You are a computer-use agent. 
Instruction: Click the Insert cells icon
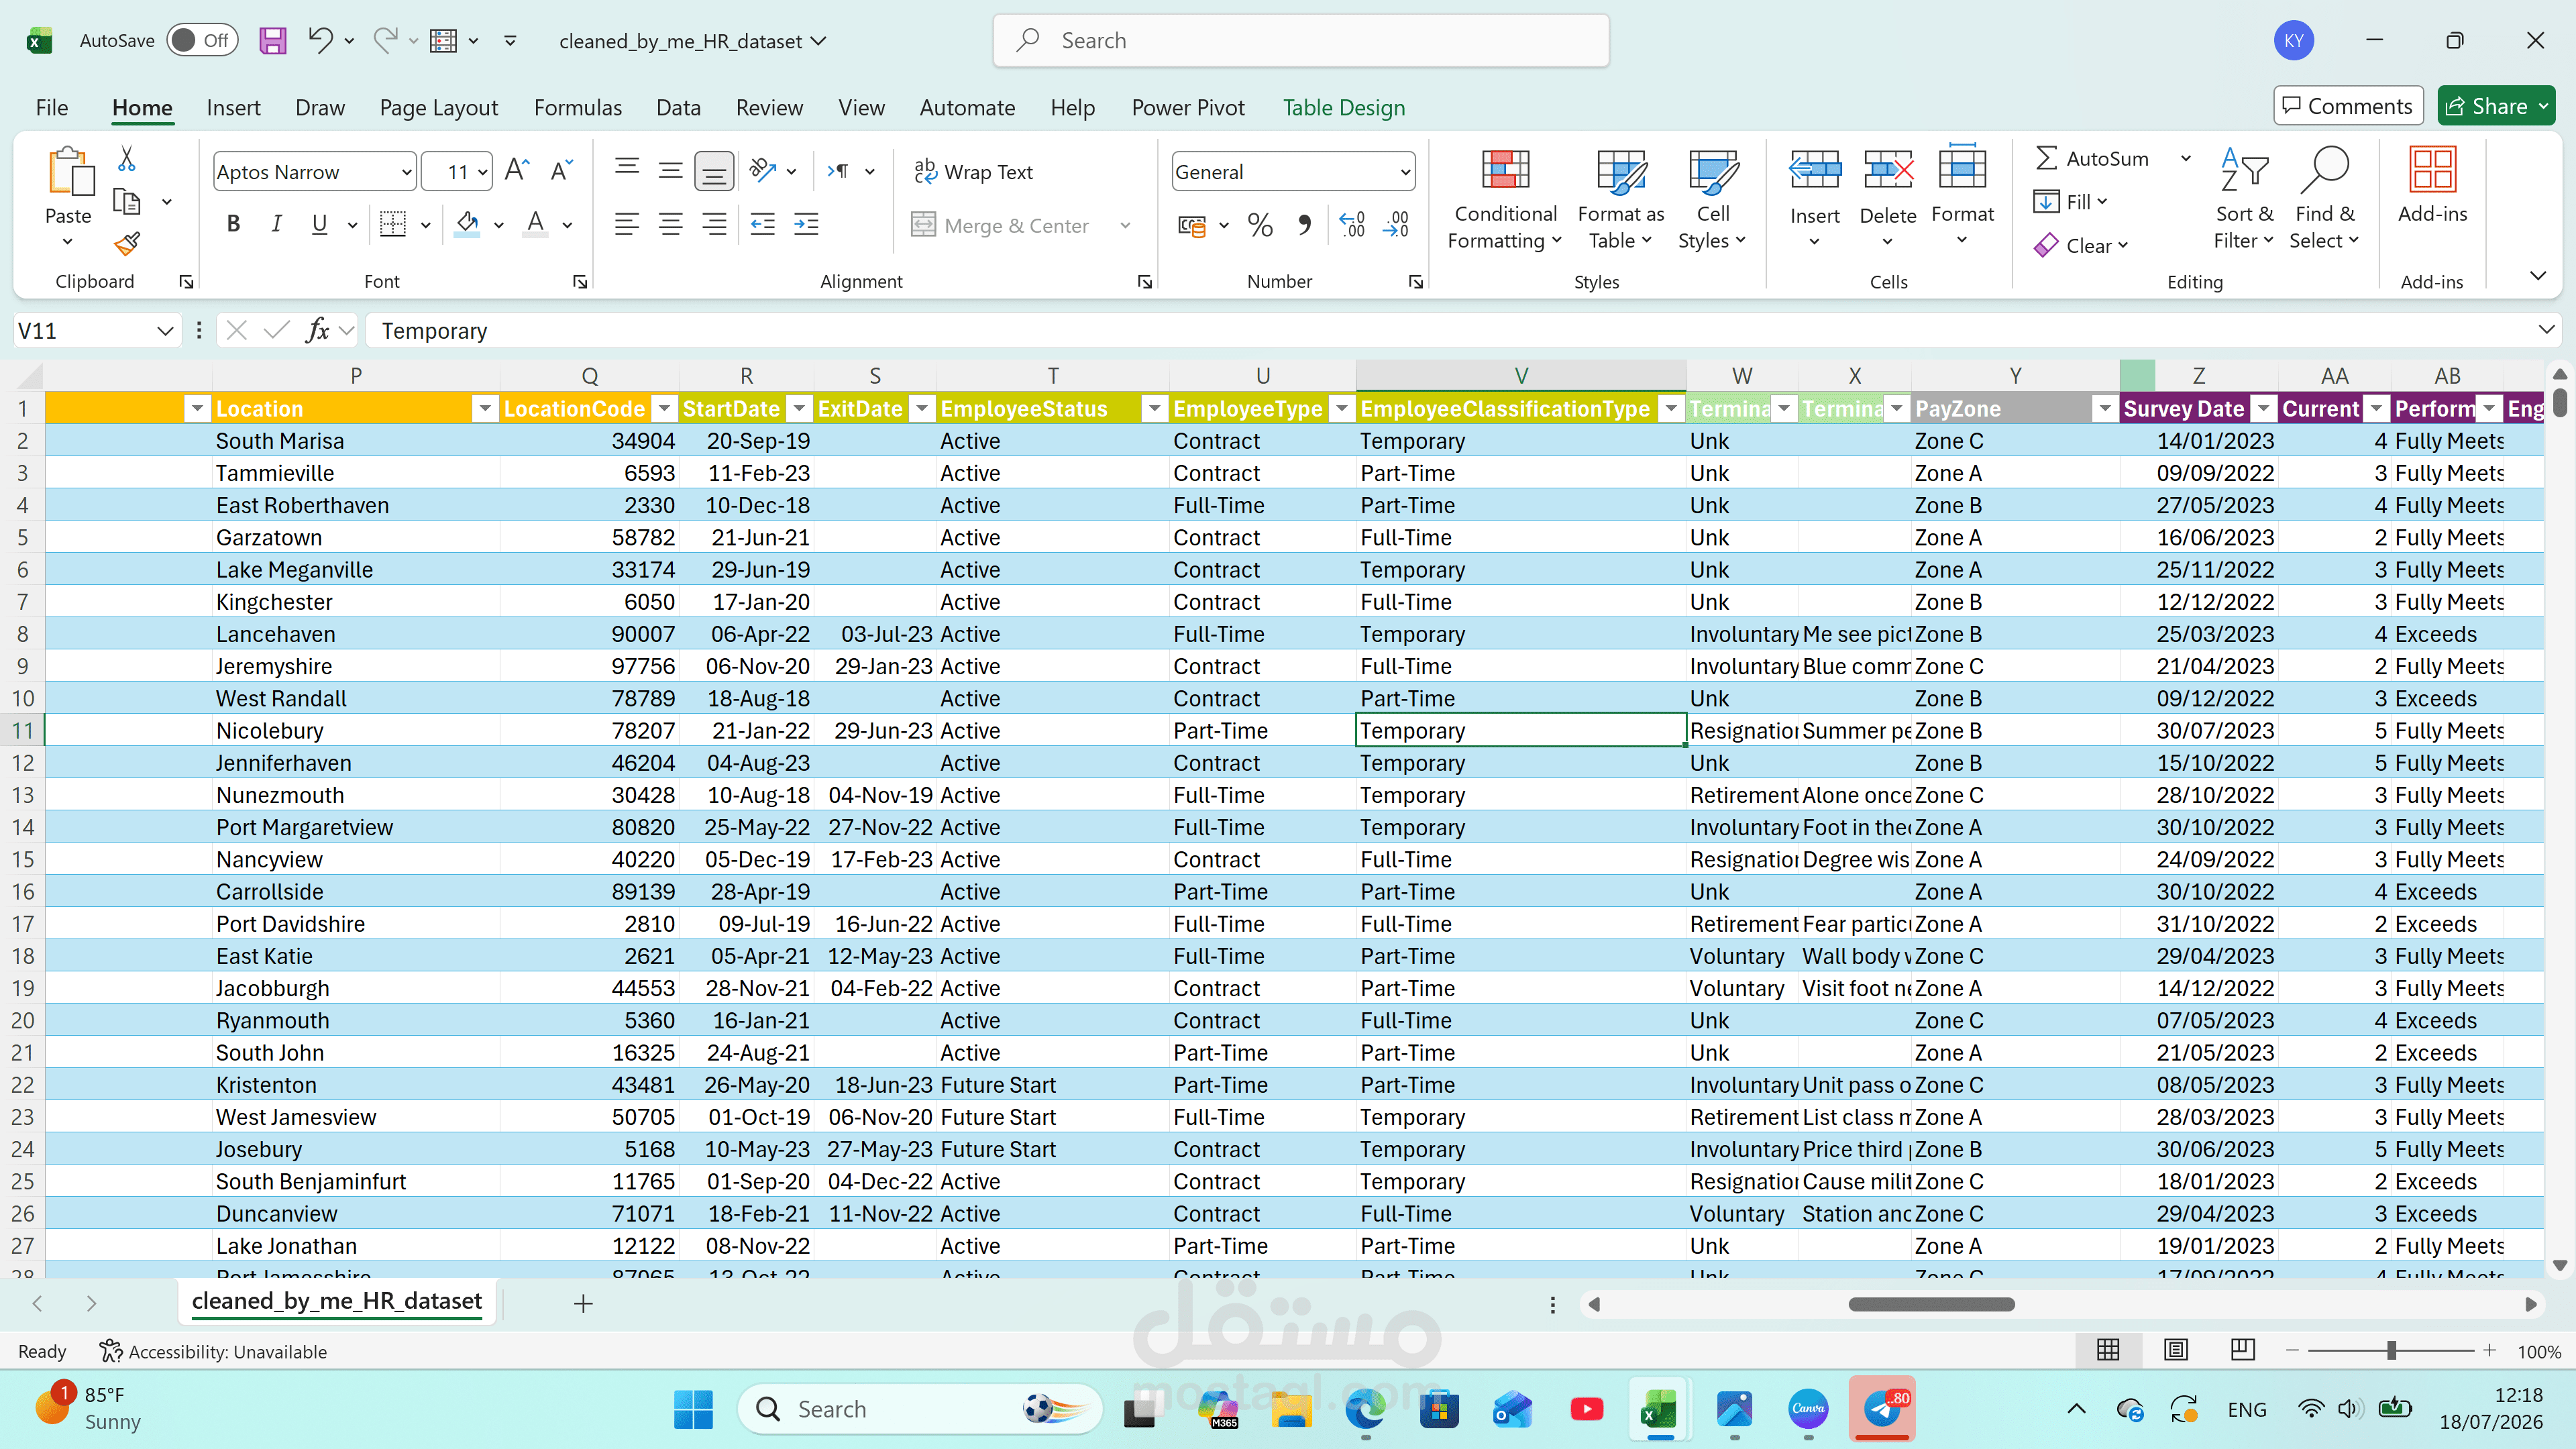[1814, 170]
